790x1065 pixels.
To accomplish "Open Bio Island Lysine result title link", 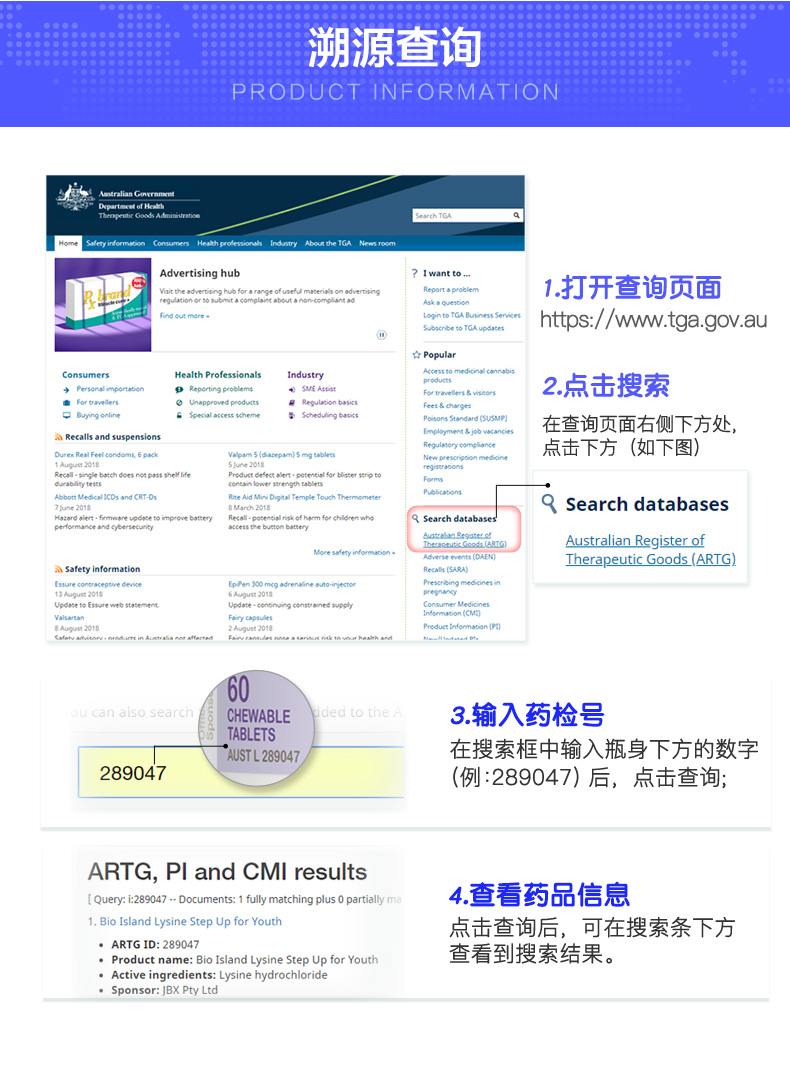I will pos(190,921).
